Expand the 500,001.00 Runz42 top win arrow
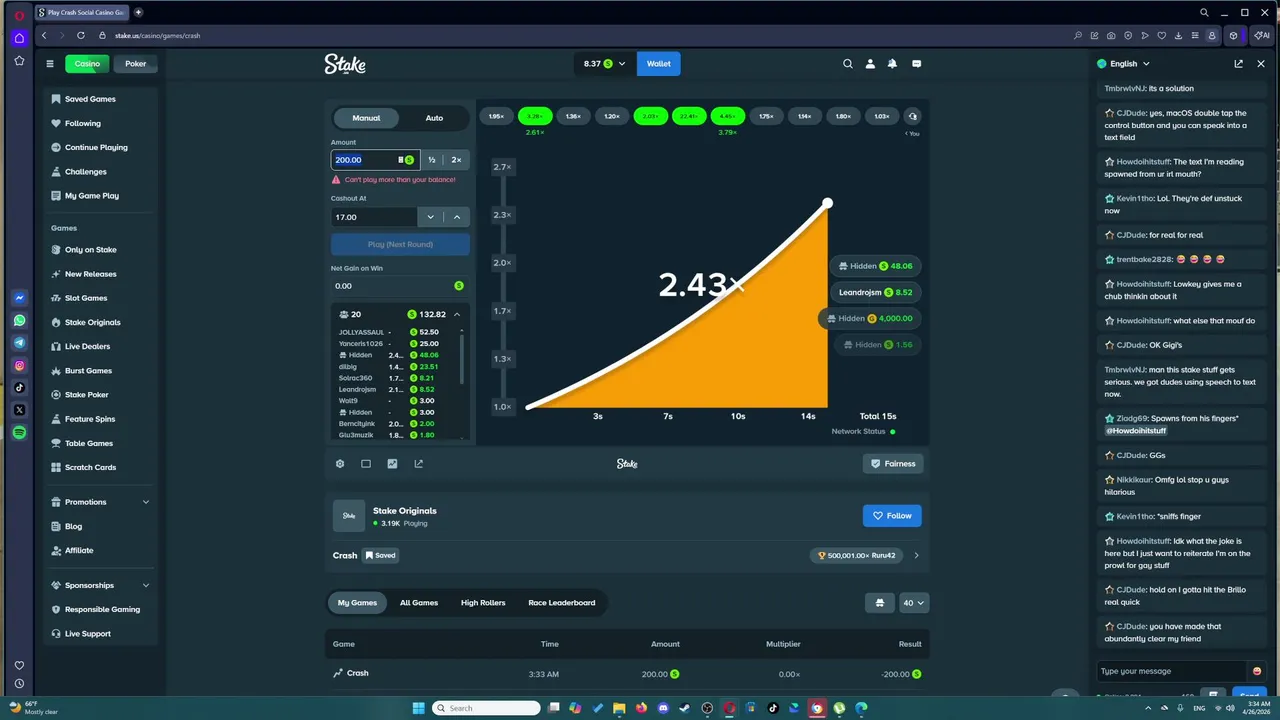The width and height of the screenshot is (1280, 720). coord(916,555)
